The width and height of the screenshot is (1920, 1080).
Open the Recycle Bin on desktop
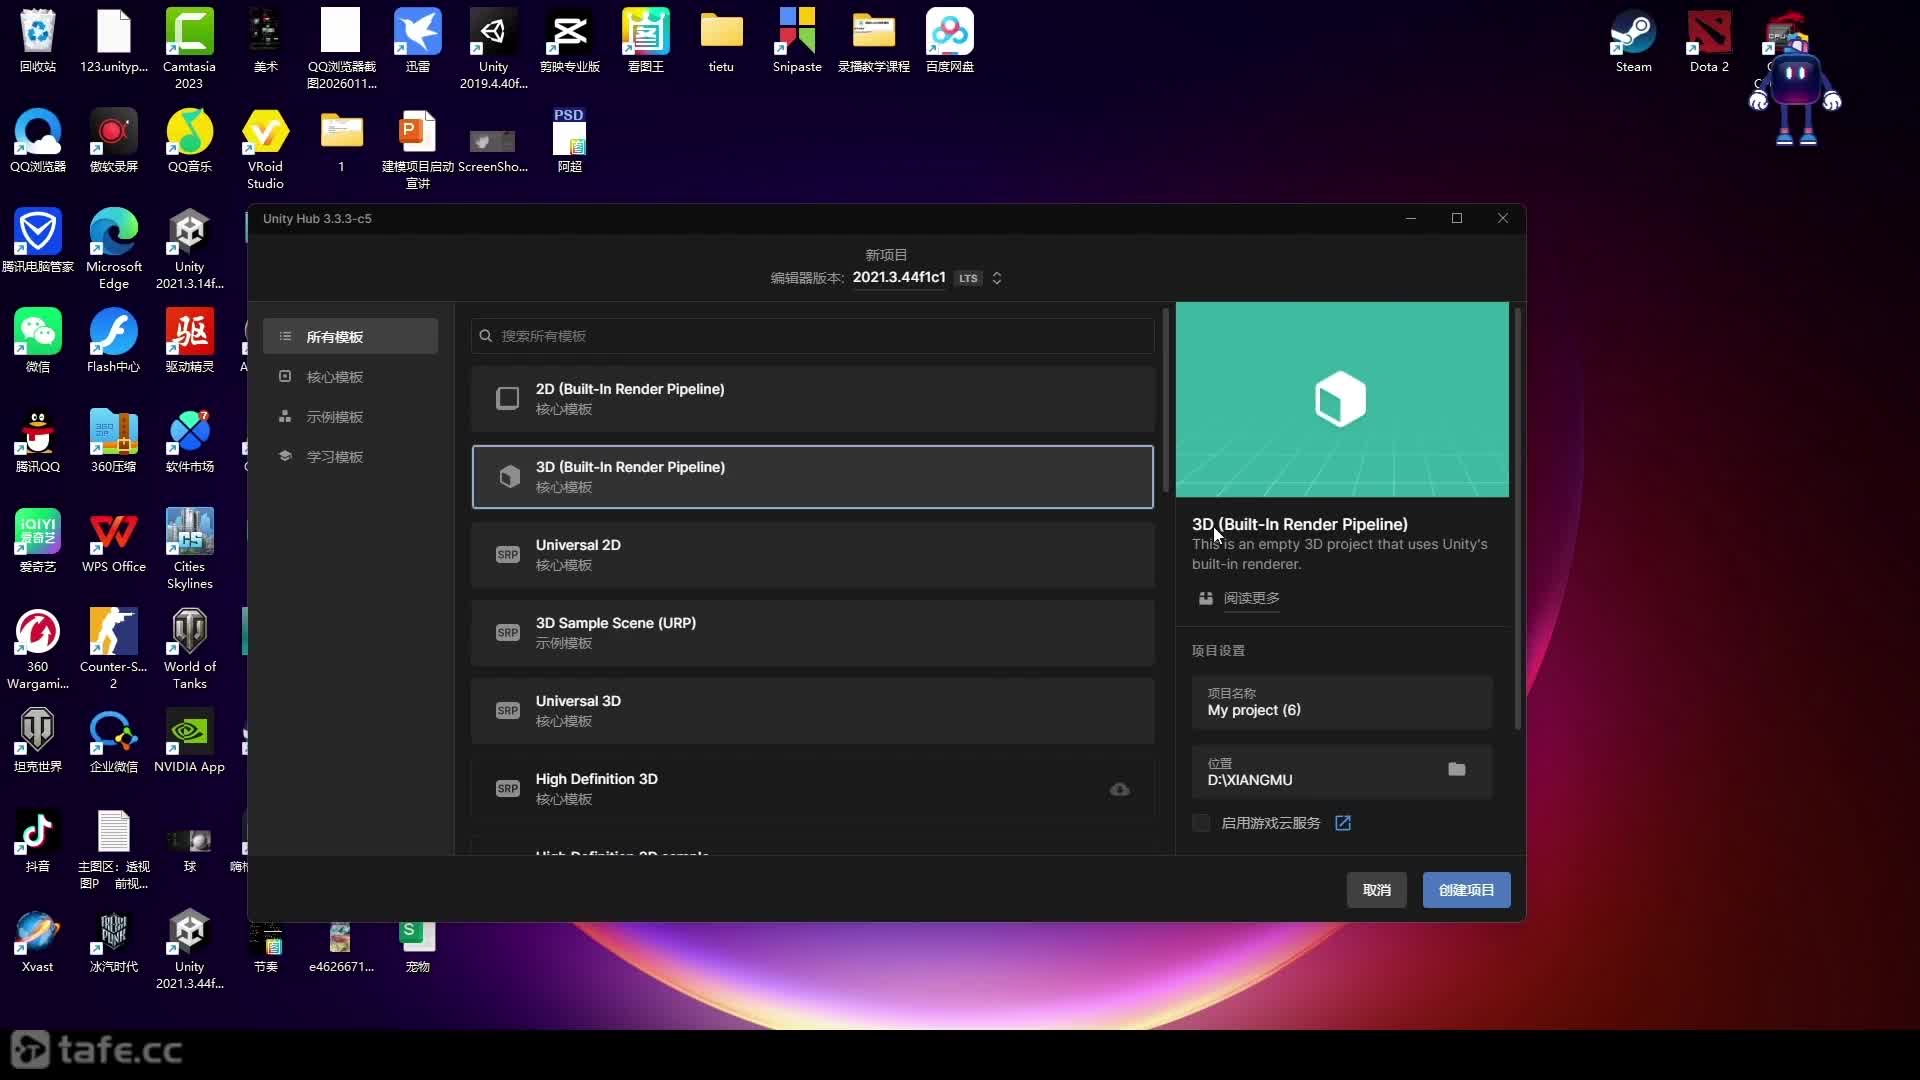[x=38, y=42]
